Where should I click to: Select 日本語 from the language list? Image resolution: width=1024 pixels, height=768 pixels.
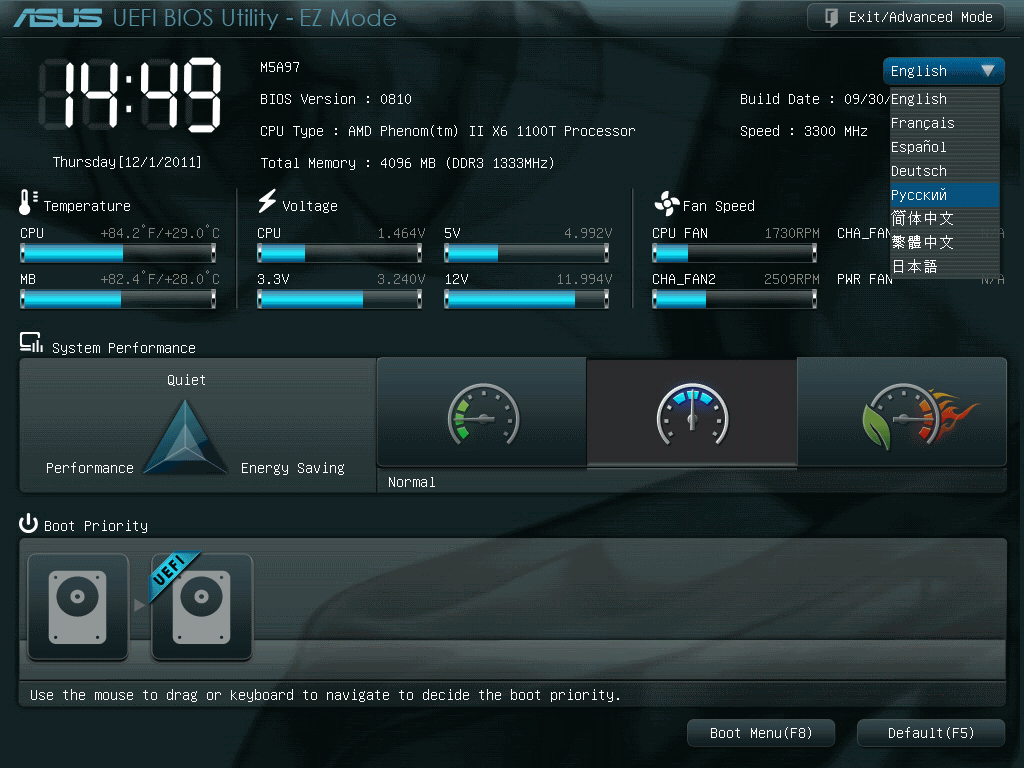pyautogui.click(x=944, y=266)
